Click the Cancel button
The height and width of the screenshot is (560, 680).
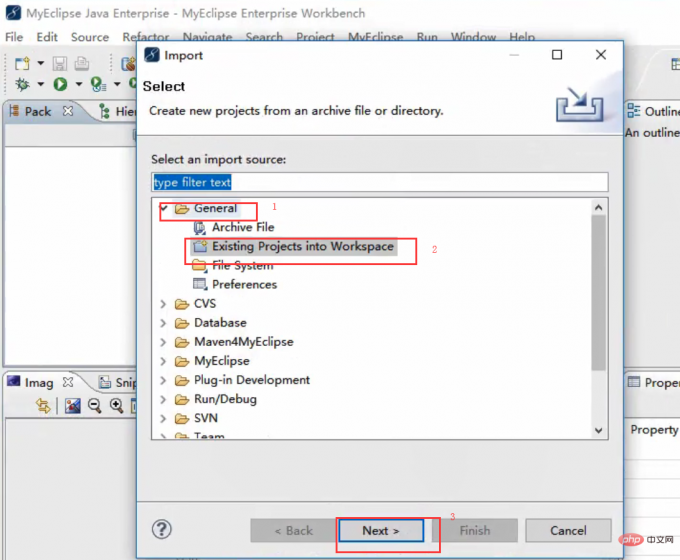tap(568, 531)
